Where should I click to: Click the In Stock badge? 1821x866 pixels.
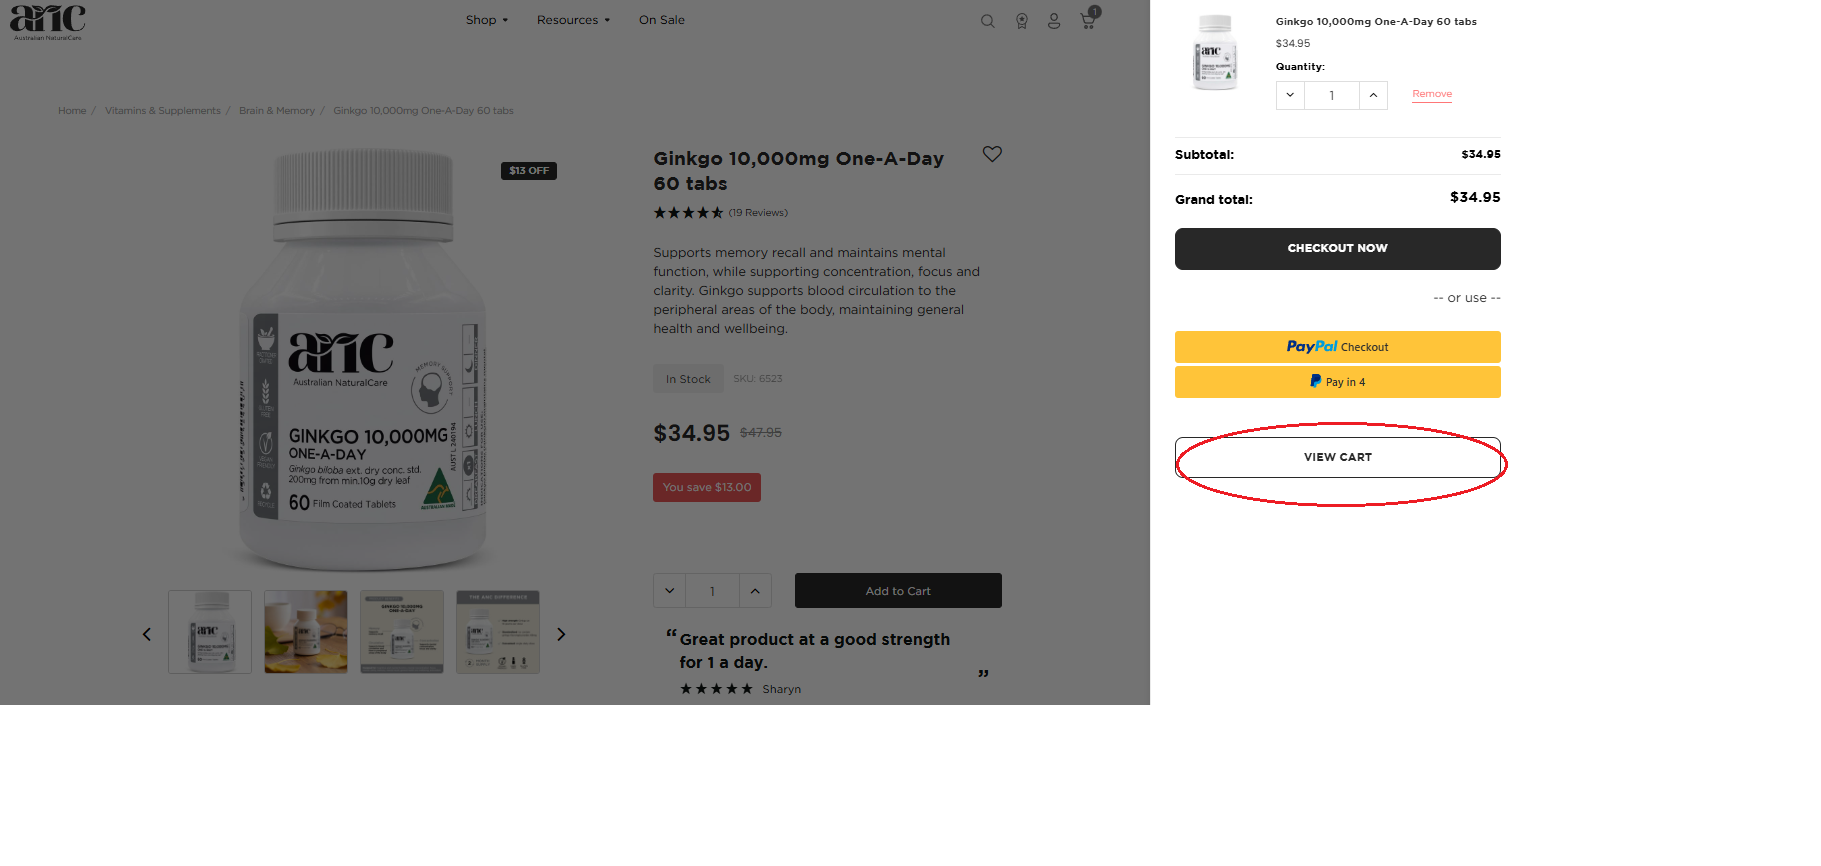pos(688,379)
